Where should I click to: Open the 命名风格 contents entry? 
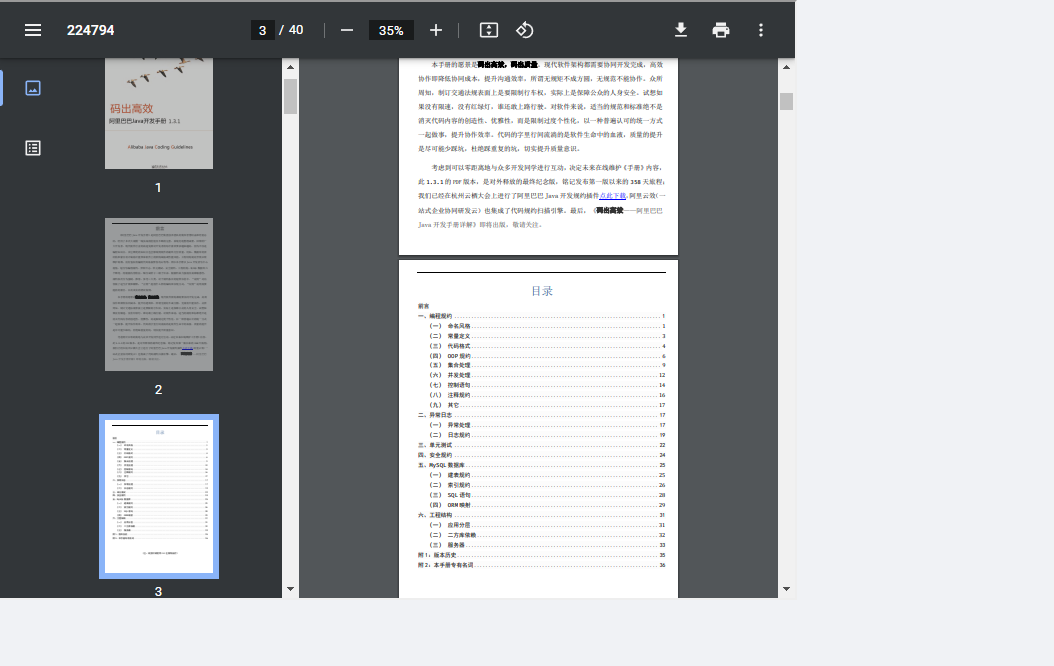tap(546, 326)
